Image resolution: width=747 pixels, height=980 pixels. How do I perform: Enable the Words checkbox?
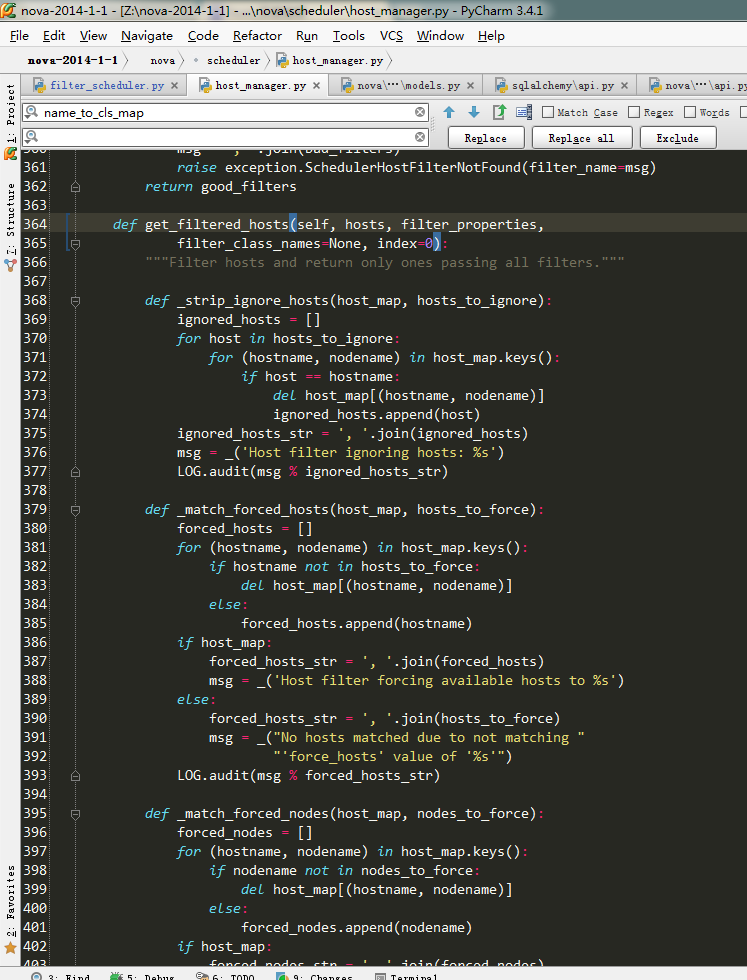tap(690, 112)
